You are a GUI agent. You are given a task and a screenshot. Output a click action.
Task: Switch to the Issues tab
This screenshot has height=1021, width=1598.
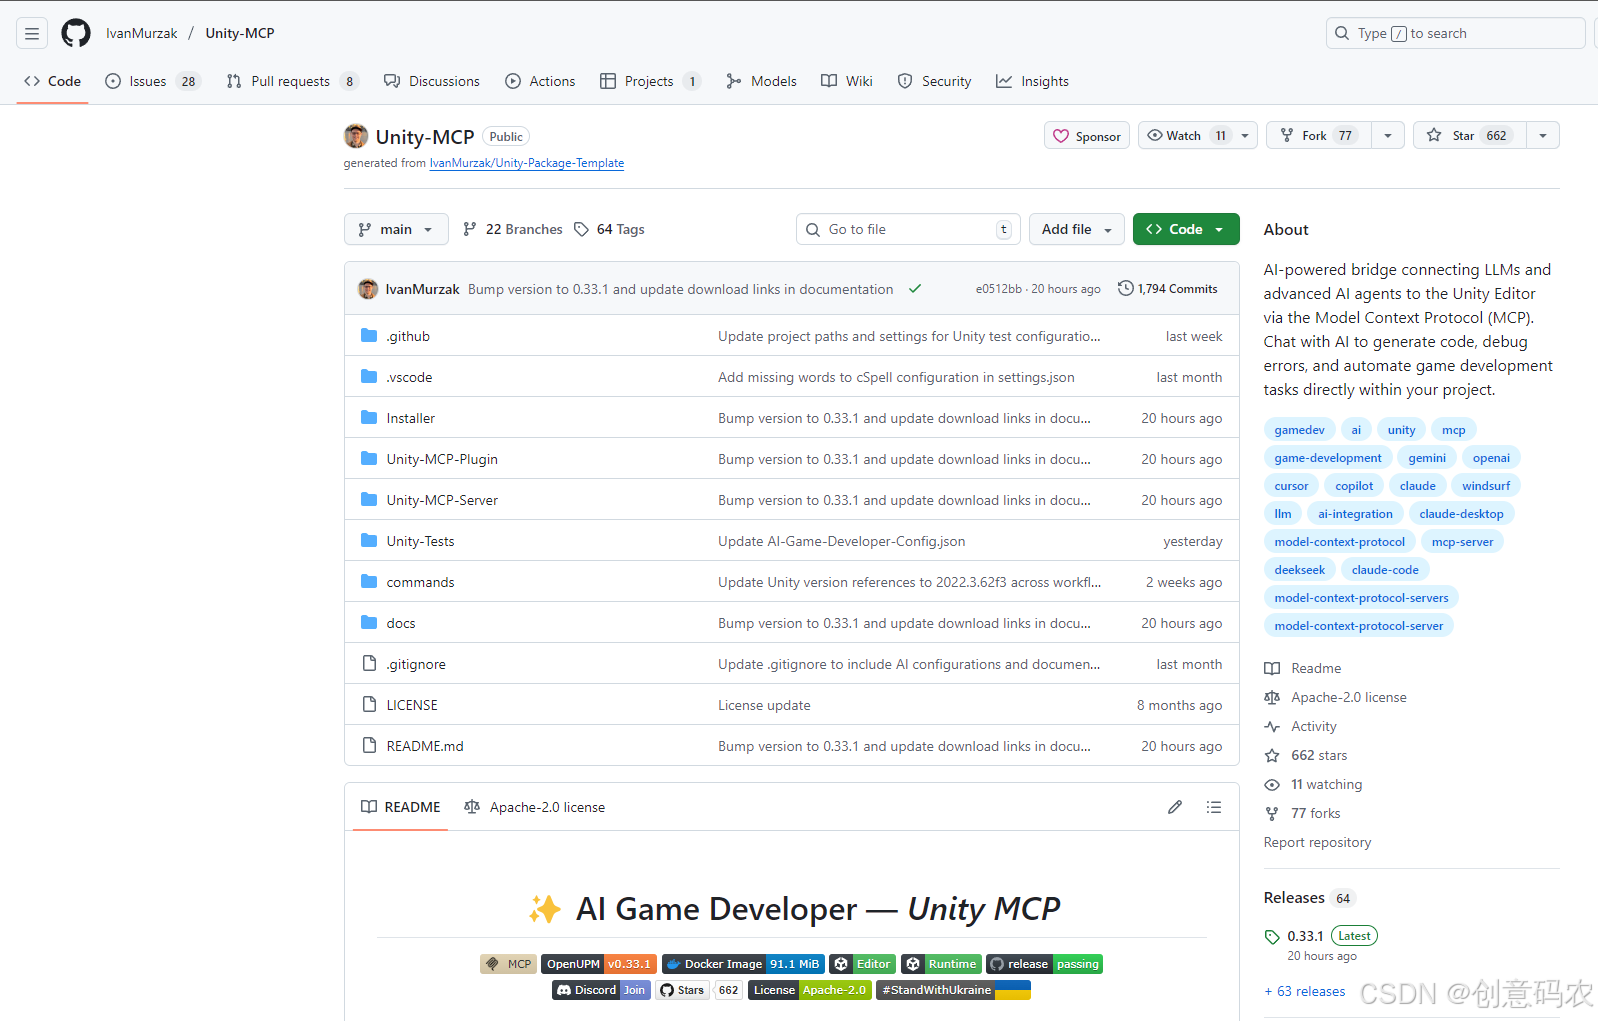153,81
